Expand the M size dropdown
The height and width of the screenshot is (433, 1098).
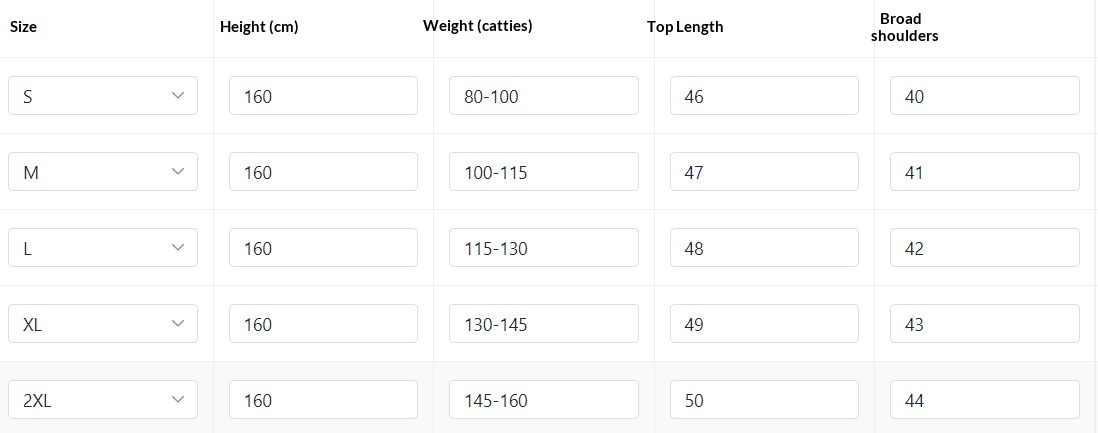(x=103, y=172)
